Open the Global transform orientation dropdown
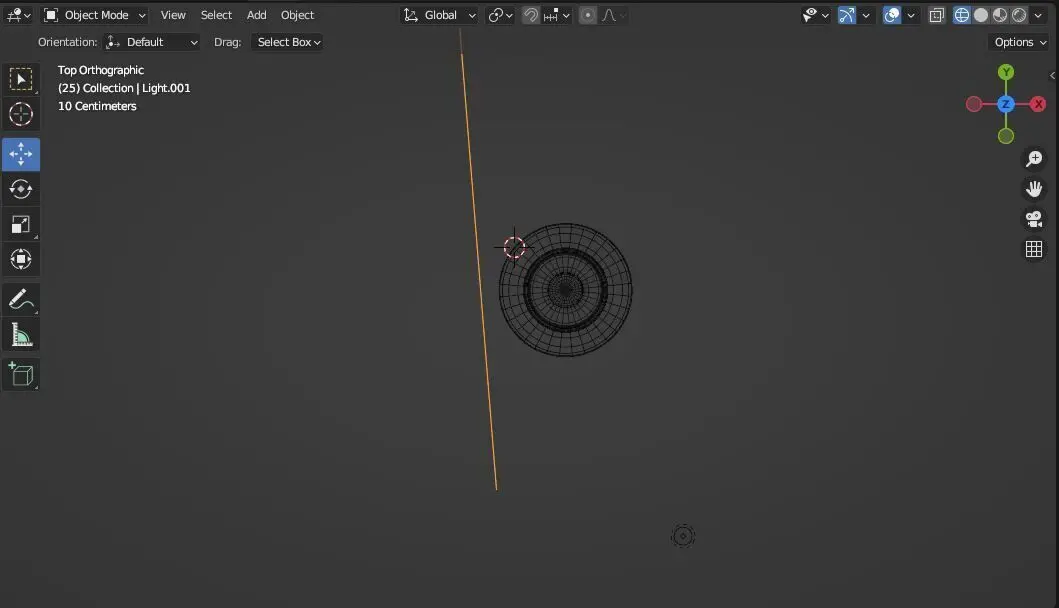The image size is (1059, 608). 440,15
